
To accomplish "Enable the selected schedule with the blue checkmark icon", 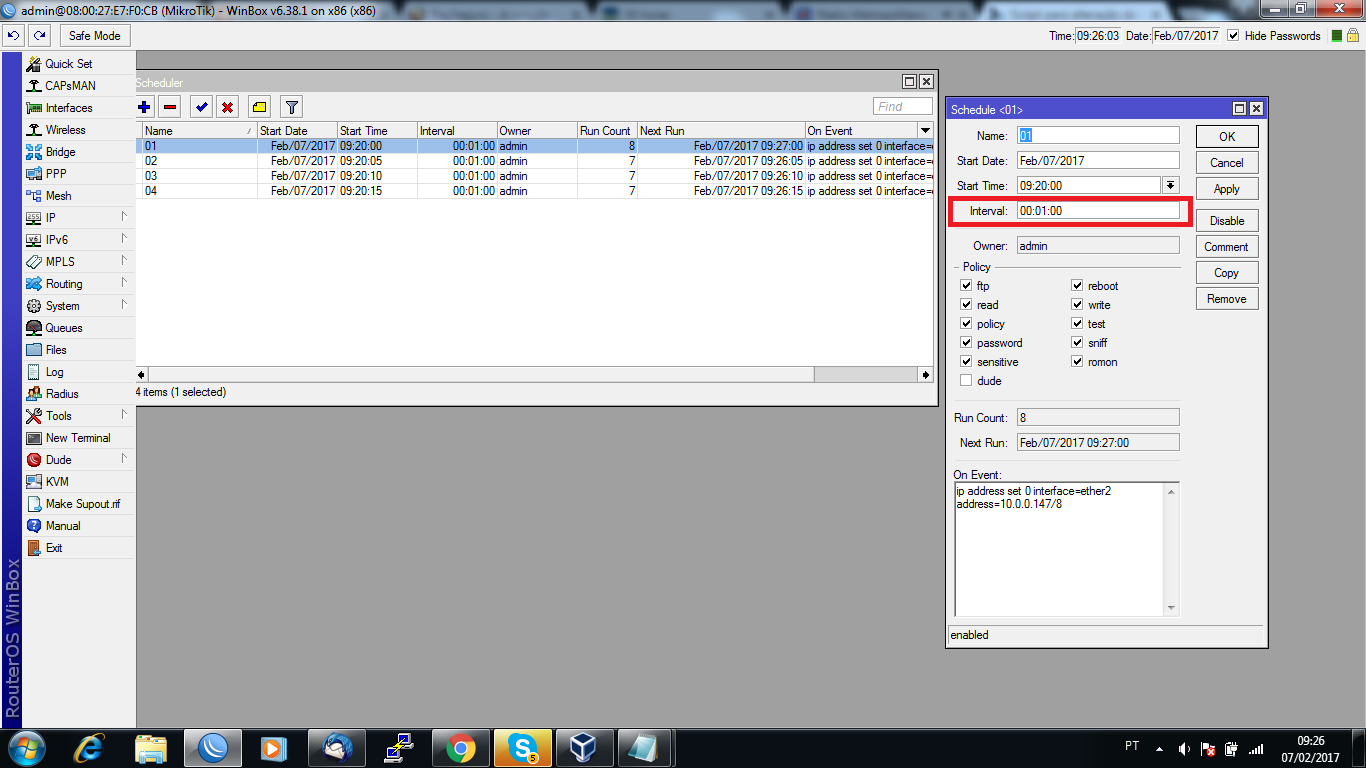I will pyautogui.click(x=202, y=107).
